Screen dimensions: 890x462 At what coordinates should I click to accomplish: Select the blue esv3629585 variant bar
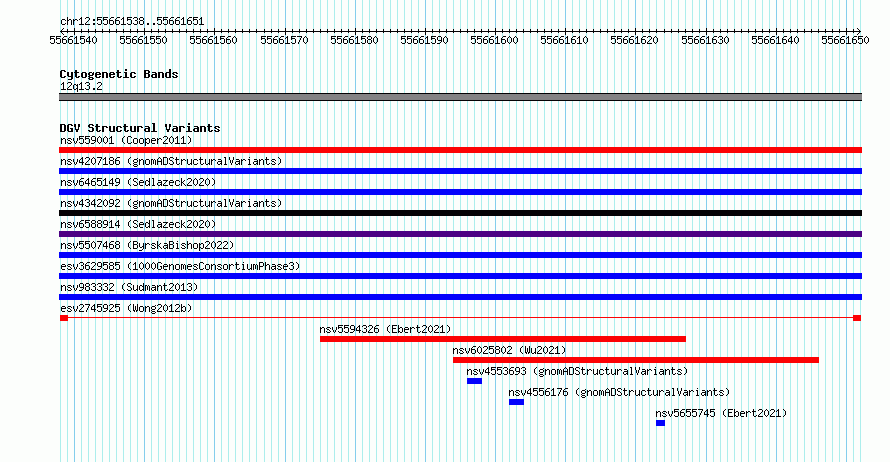pos(460,276)
